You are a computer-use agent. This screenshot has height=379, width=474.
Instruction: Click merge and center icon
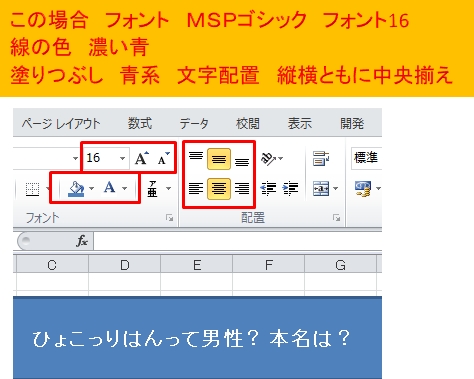coord(321,189)
